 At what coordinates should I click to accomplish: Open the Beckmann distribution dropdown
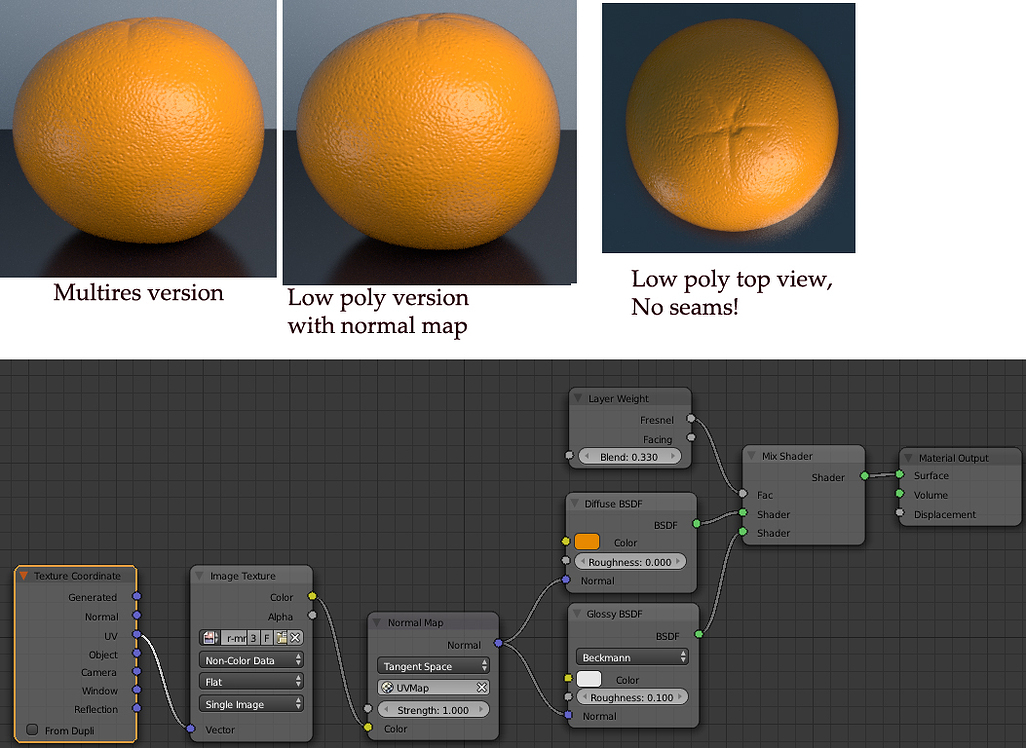pos(632,657)
